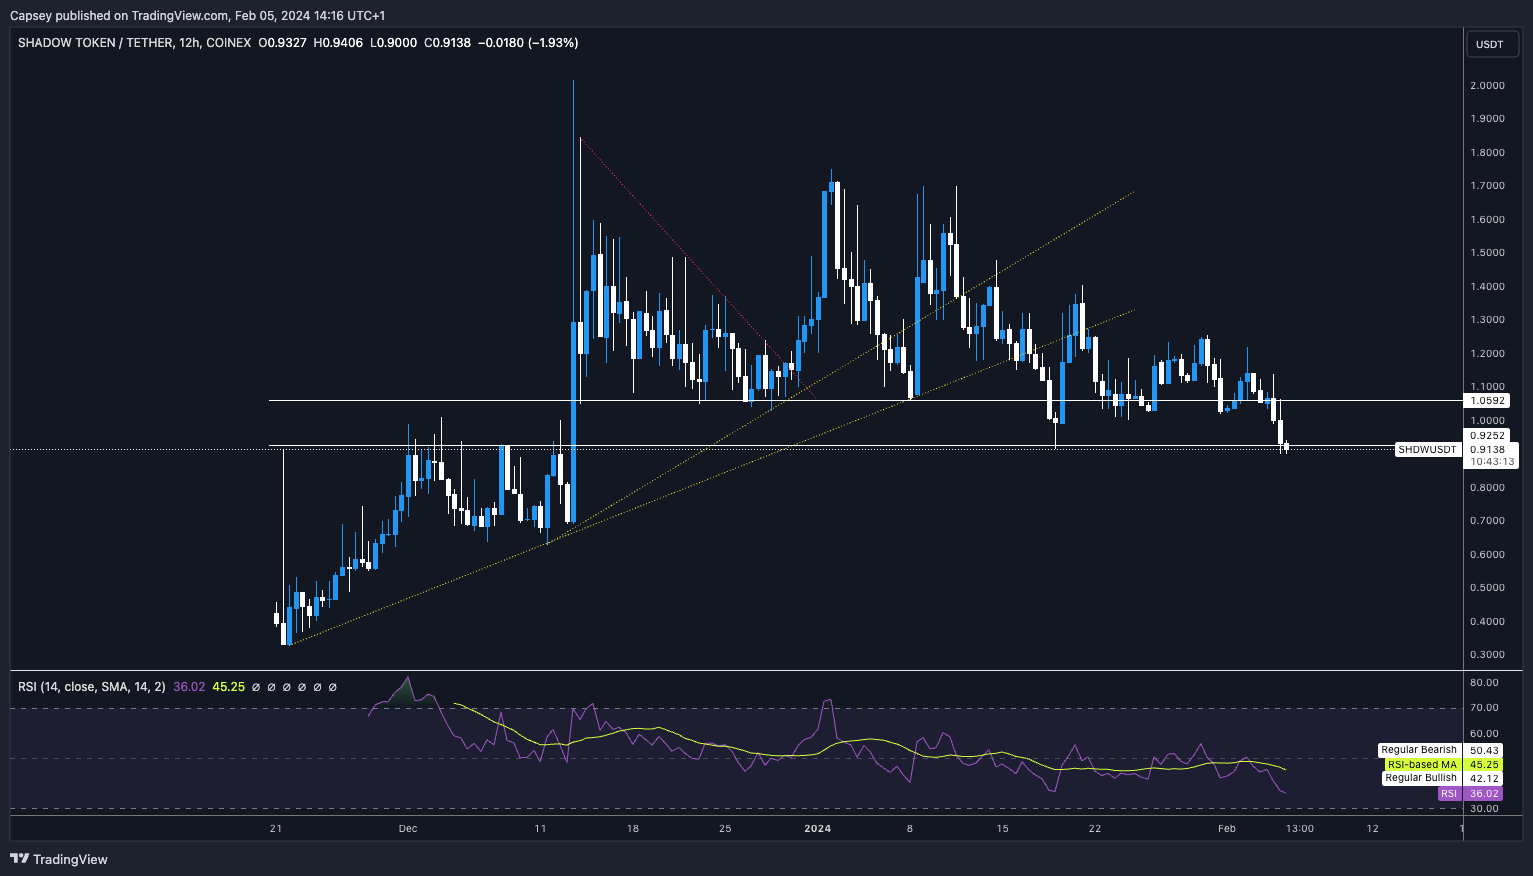Click the 10:43:13 candle countdown timer
The width and height of the screenshot is (1533, 876).
pos(1492,462)
